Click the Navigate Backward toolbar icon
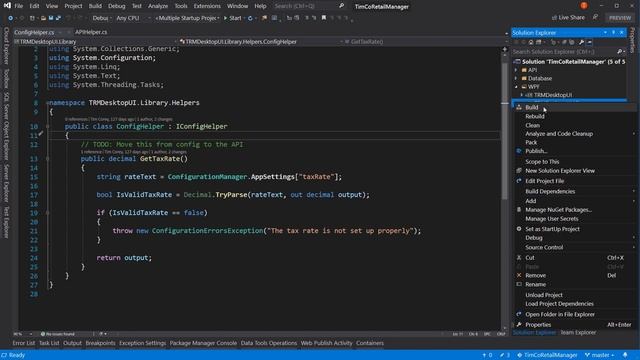Viewport: 640px width, 360px height. (10, 18)
